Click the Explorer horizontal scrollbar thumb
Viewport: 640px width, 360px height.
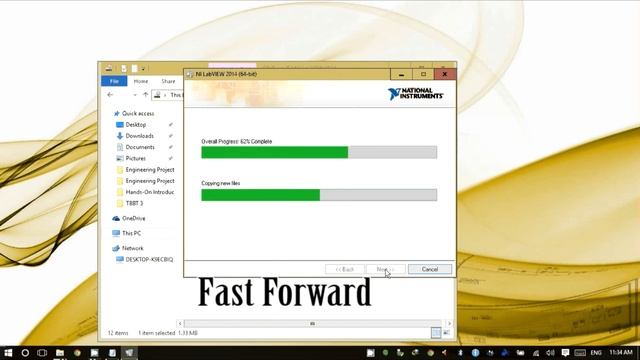click(x=313, y=323)
